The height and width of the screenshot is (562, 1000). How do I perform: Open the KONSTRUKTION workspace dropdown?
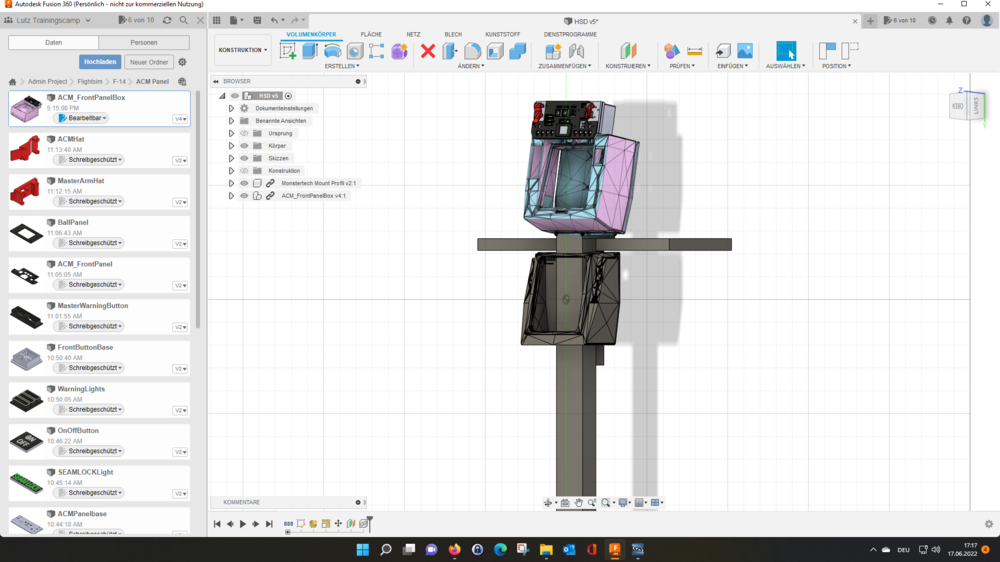pos(243,50)
